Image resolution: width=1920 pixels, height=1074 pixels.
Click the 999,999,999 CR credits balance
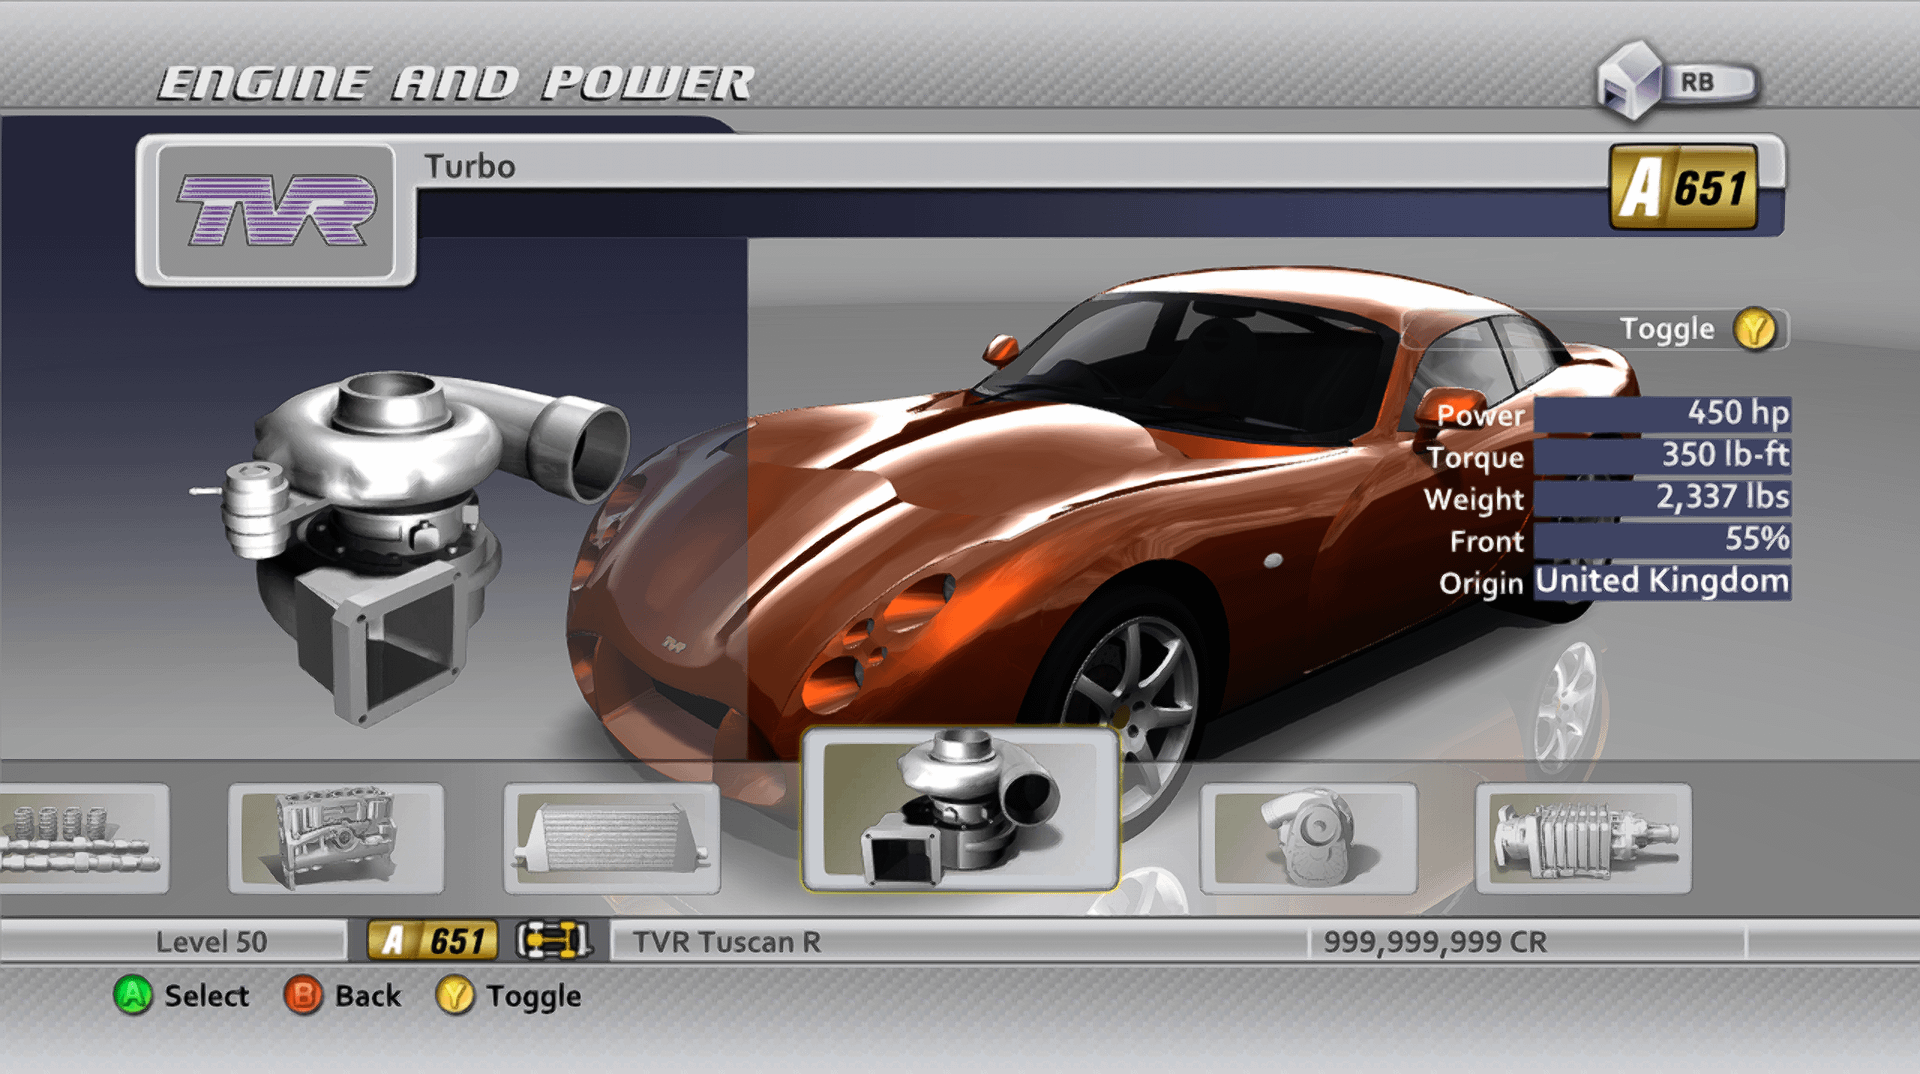coord(1435,942)
